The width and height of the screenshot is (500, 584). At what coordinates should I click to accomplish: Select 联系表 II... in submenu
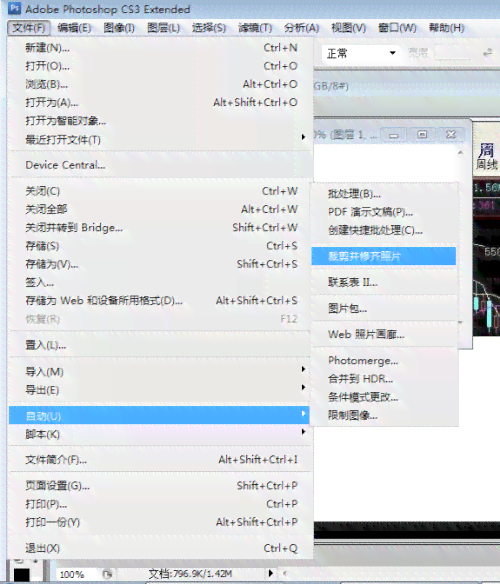[x=384, y=282]
